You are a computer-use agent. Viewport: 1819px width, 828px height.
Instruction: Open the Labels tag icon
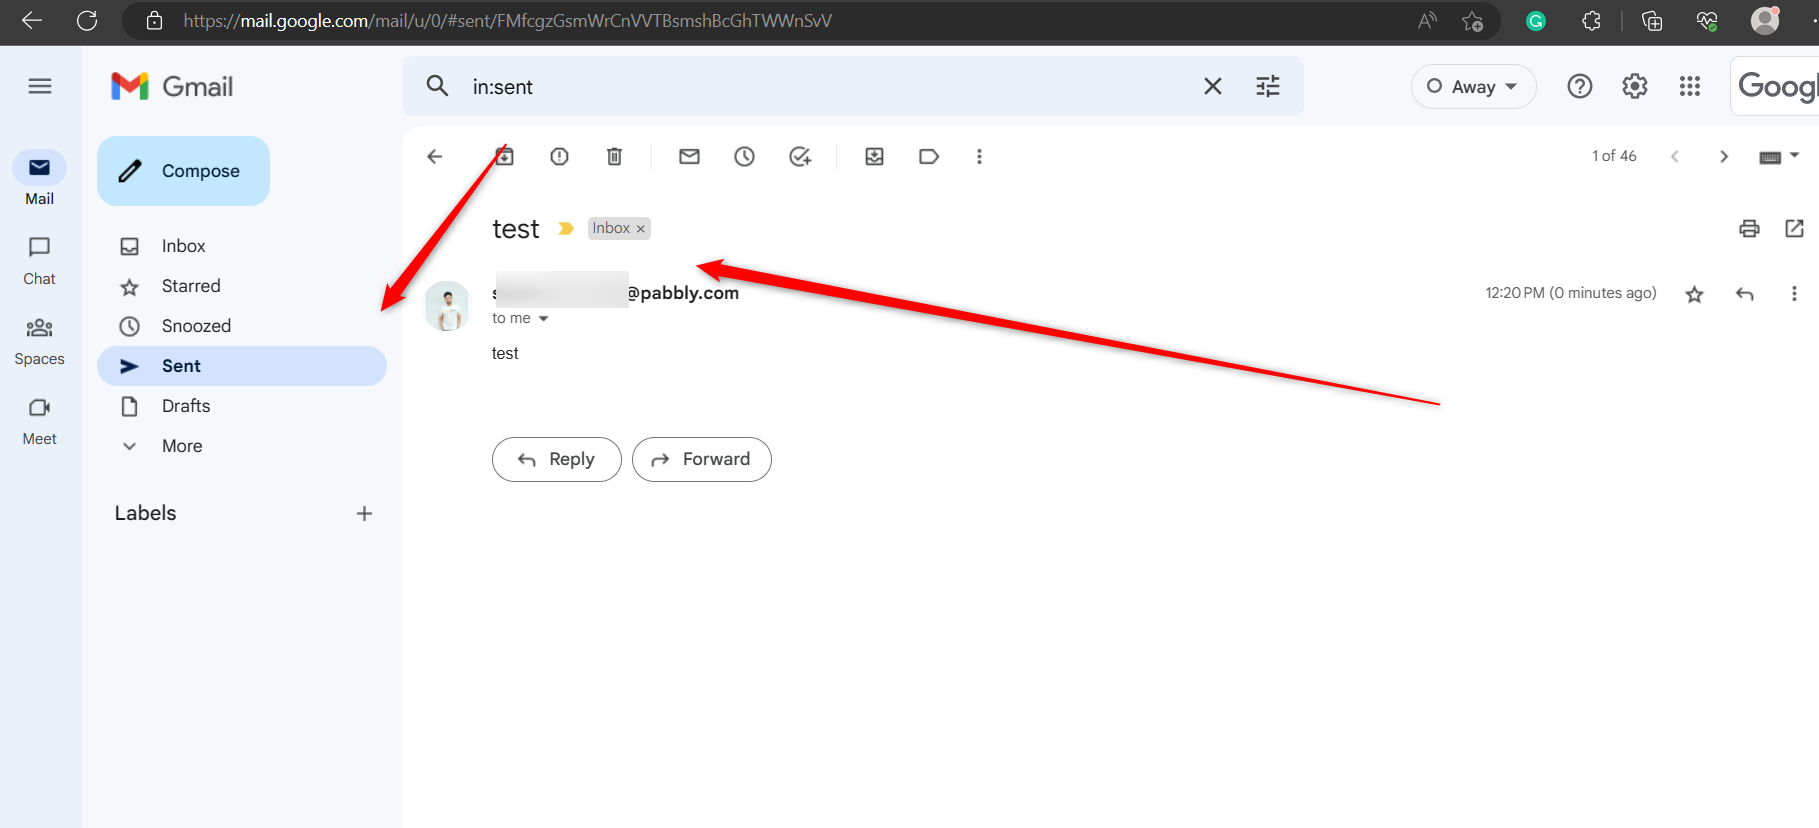pyautogui.click(x=929, y=156)
